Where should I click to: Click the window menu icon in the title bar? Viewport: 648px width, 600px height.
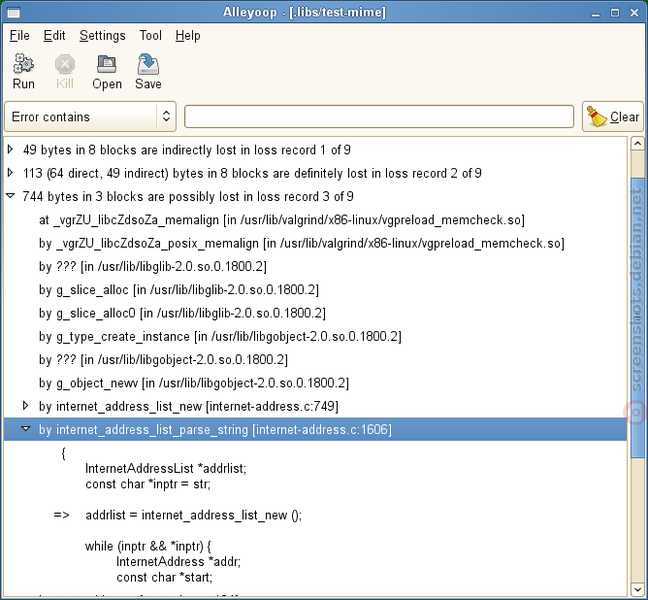[x=13, y=13]
